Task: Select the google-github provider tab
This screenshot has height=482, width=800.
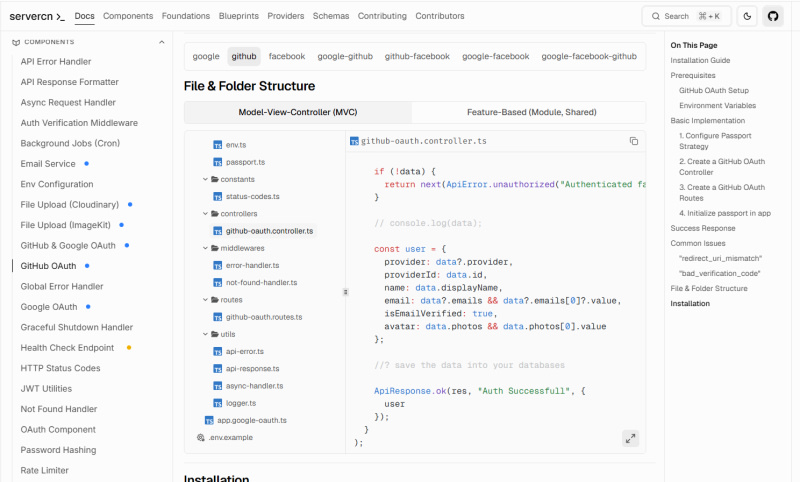Action: coord(345,56)
